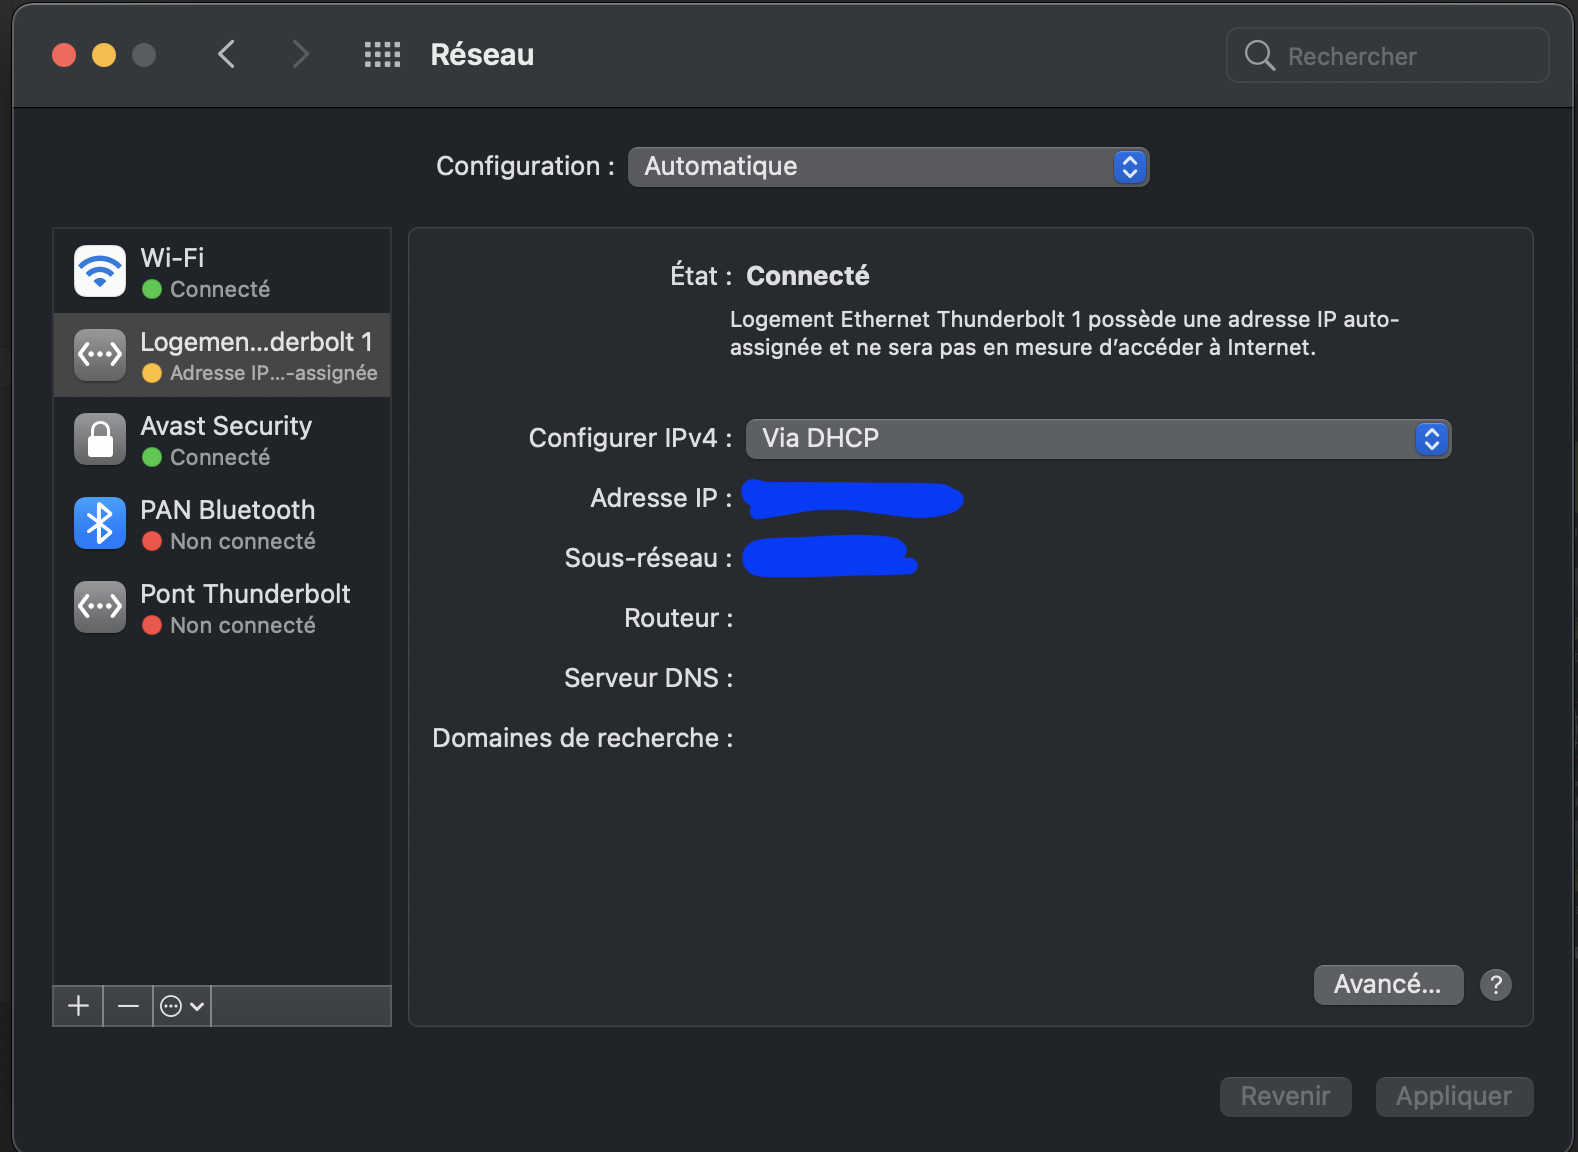The height and width of the screenshot is (1152, 1578).
Task: Click the Thunderbolt Ethernet service icon
Action: coord(100,355)
